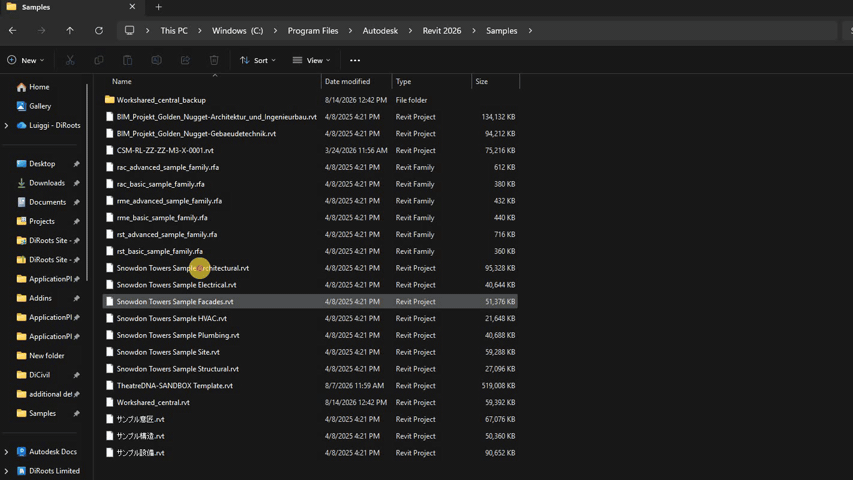Select rst_basic_sample_family.rfa file

[310, 251]
